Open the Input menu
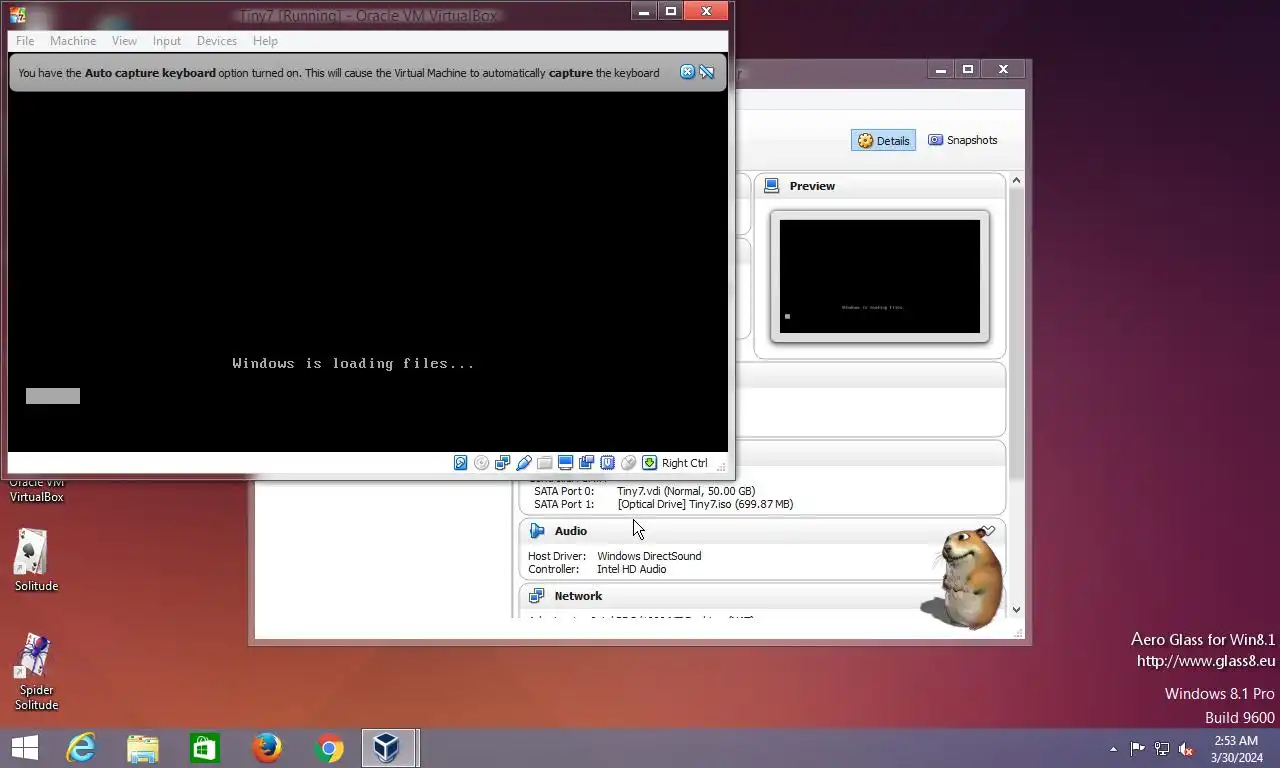The height and width of the screenshot is (768, 1280). [x=167, y=41]
